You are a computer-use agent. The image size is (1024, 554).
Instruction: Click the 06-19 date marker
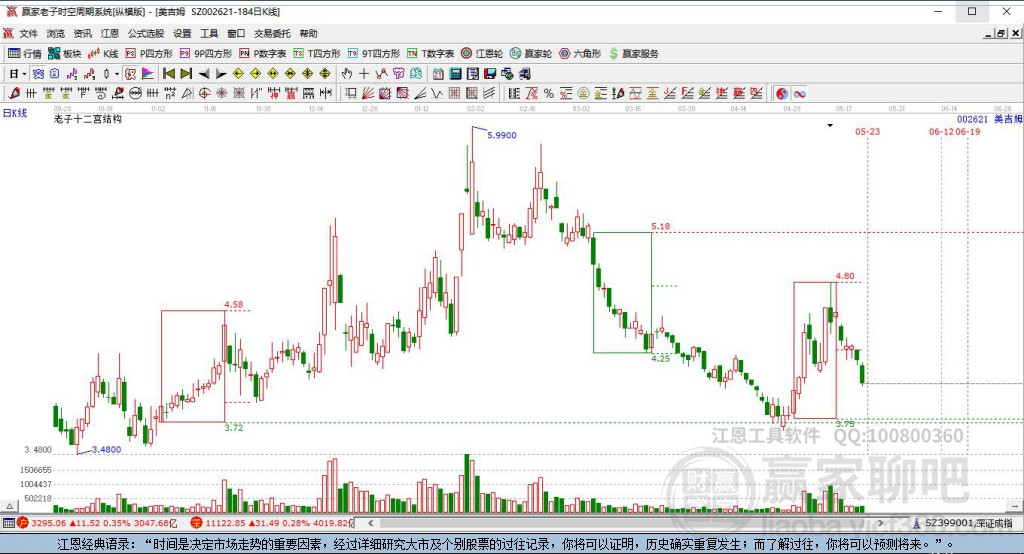click(x=968, y=132)
